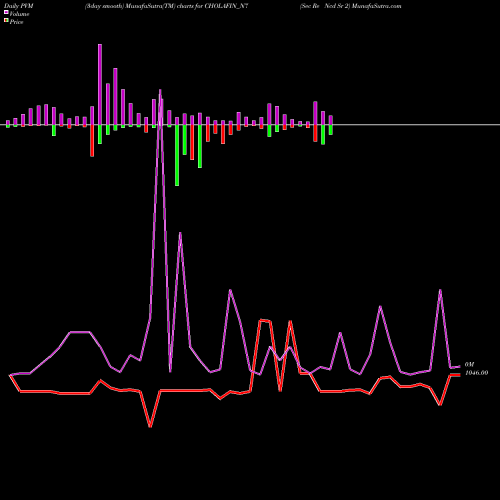Viewport: 500px width, 500px height.
Task: Click the Volume legend color swatch
Action: pos(6,13)
